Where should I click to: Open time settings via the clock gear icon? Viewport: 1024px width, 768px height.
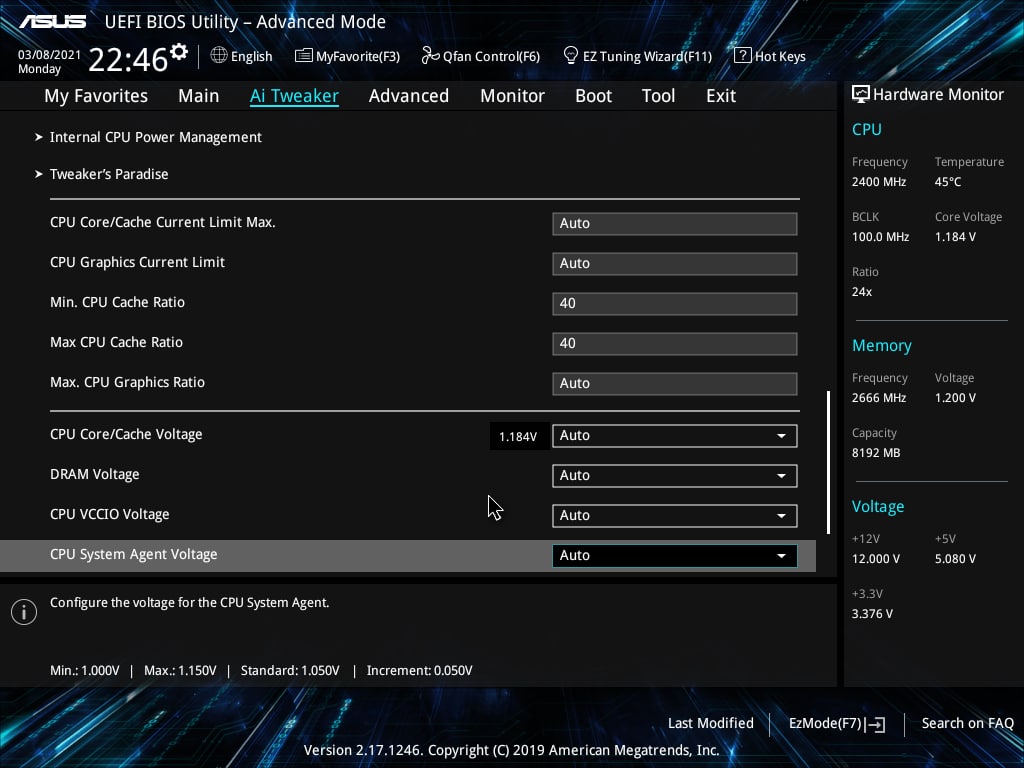coord(179,51)
